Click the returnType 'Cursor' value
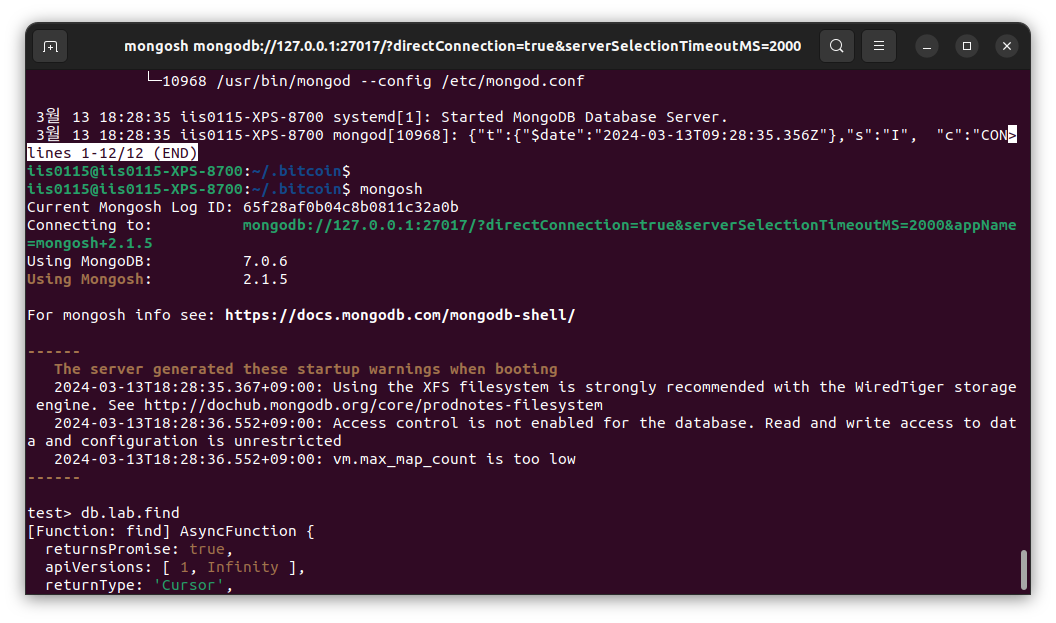The height and width of the screenshot is (623, 1056). 189,585
